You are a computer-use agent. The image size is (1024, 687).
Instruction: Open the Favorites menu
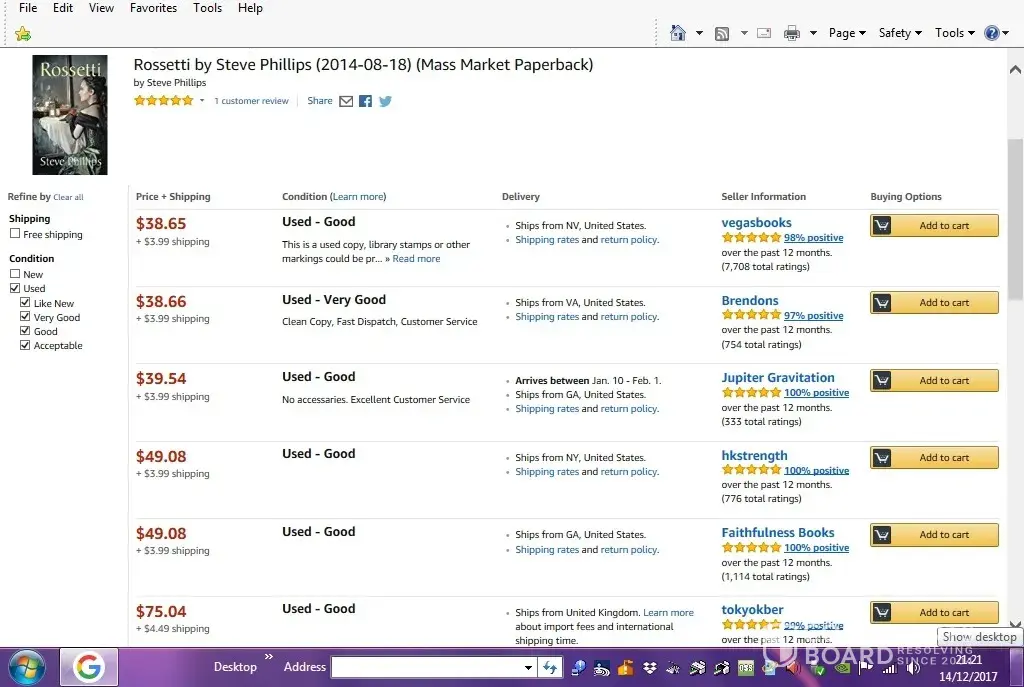[153, 8]
